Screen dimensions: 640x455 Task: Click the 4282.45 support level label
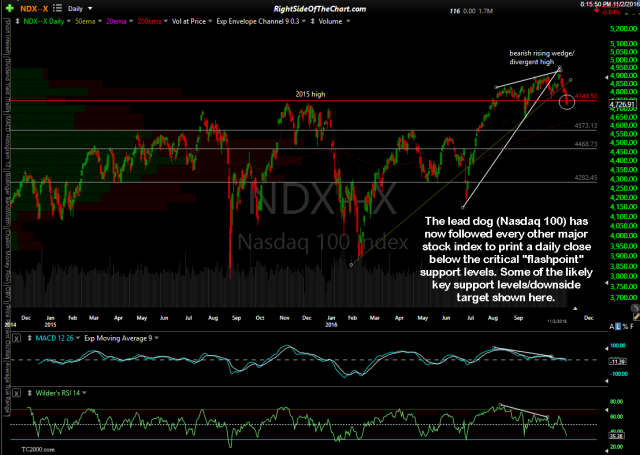[x=586, y=178]
